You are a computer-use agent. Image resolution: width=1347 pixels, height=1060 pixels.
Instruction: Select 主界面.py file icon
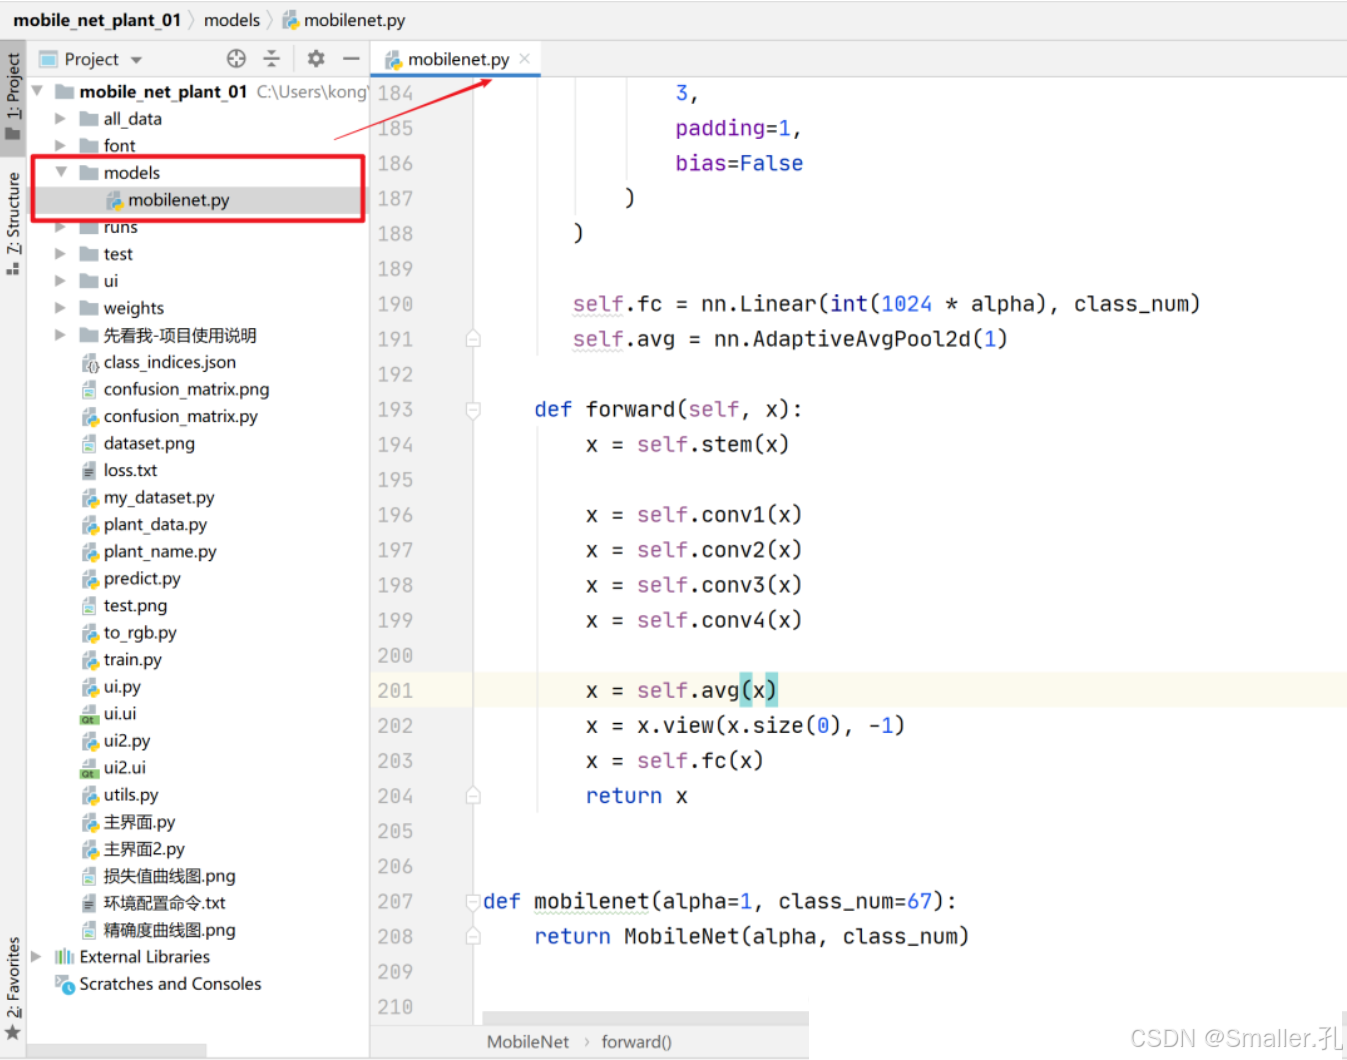click(90, 822)
